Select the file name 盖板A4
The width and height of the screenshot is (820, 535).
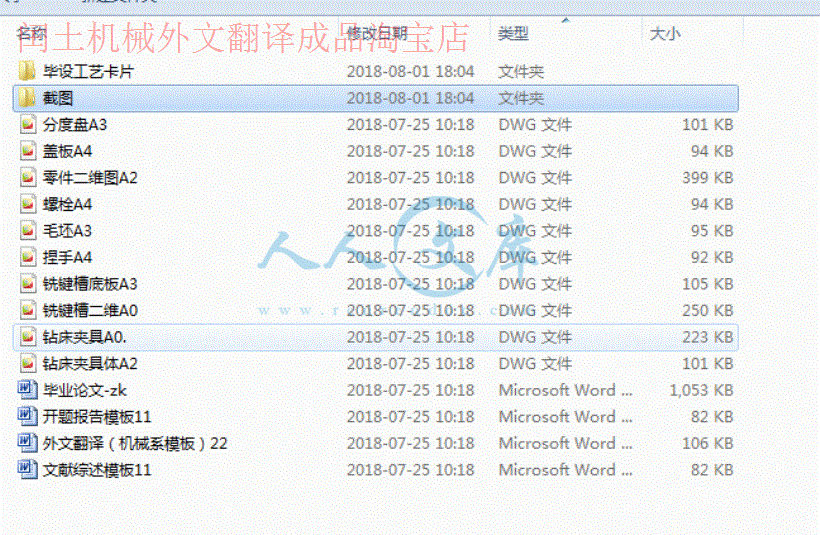point(67,151)
